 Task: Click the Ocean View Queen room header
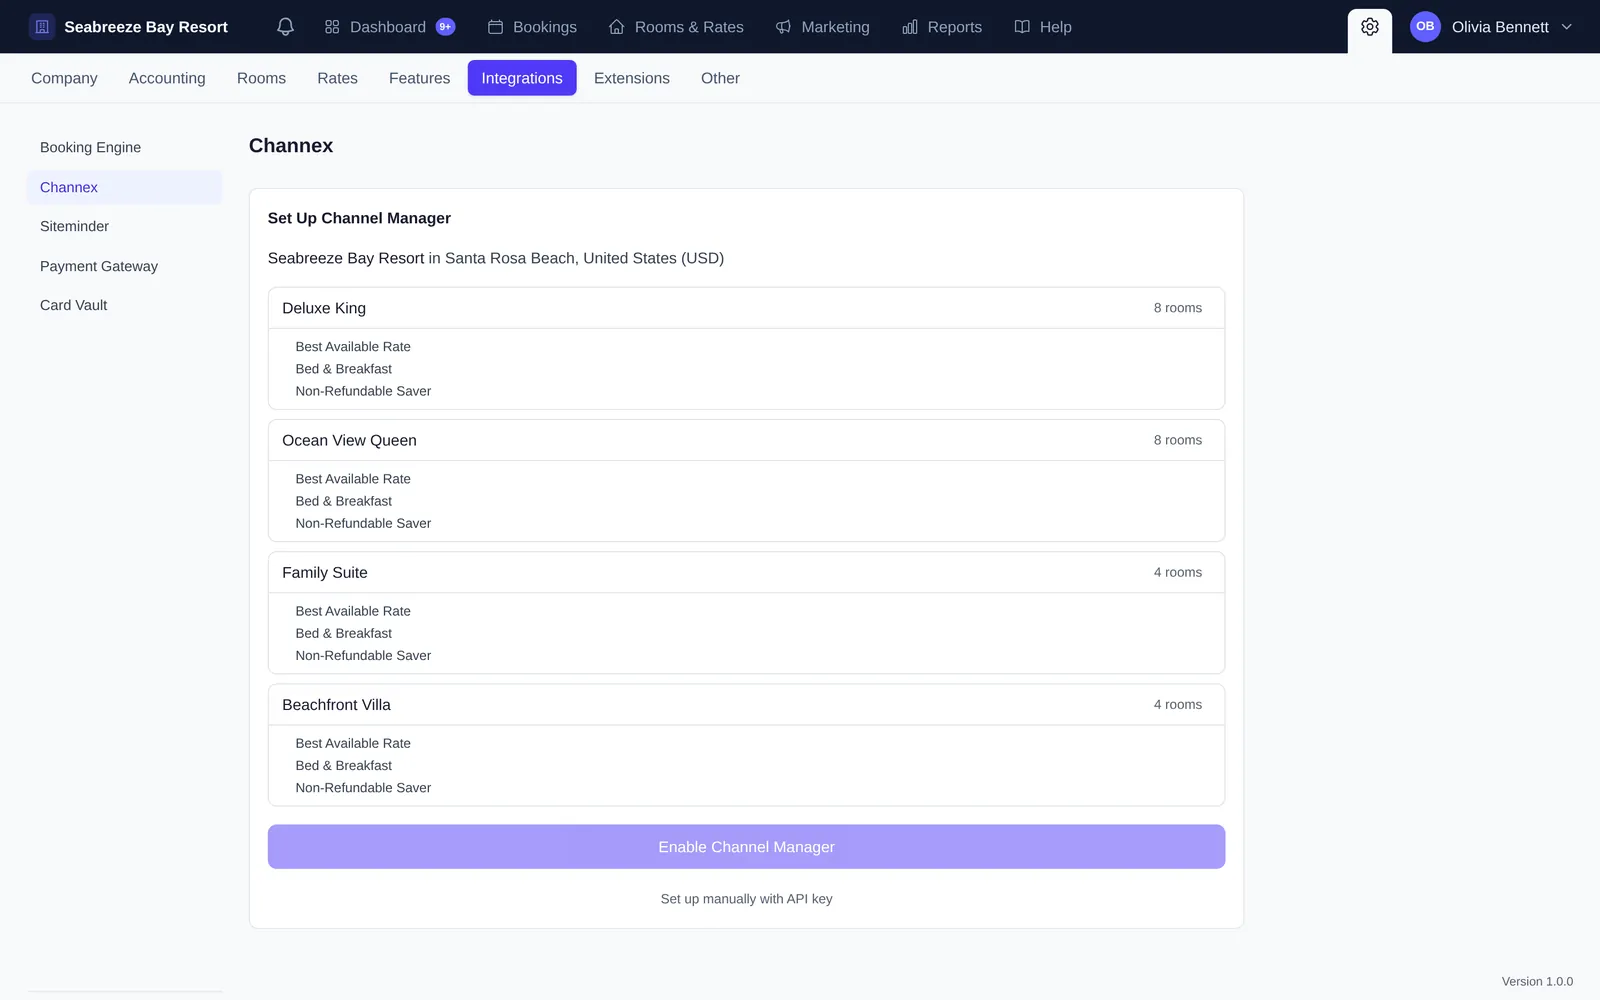pos(746,440)
